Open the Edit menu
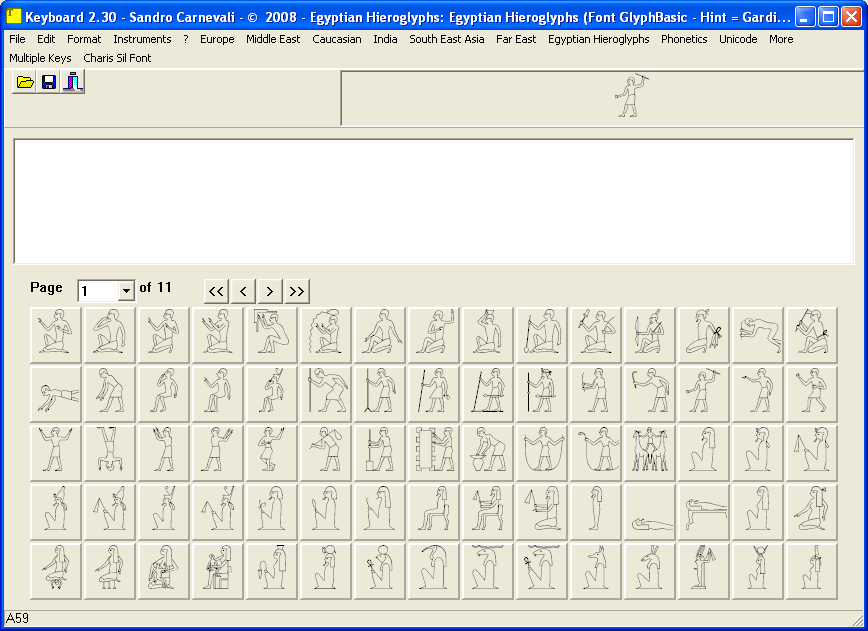The height and width of the screenshot is (631, 868). click(x=46, y=39)
